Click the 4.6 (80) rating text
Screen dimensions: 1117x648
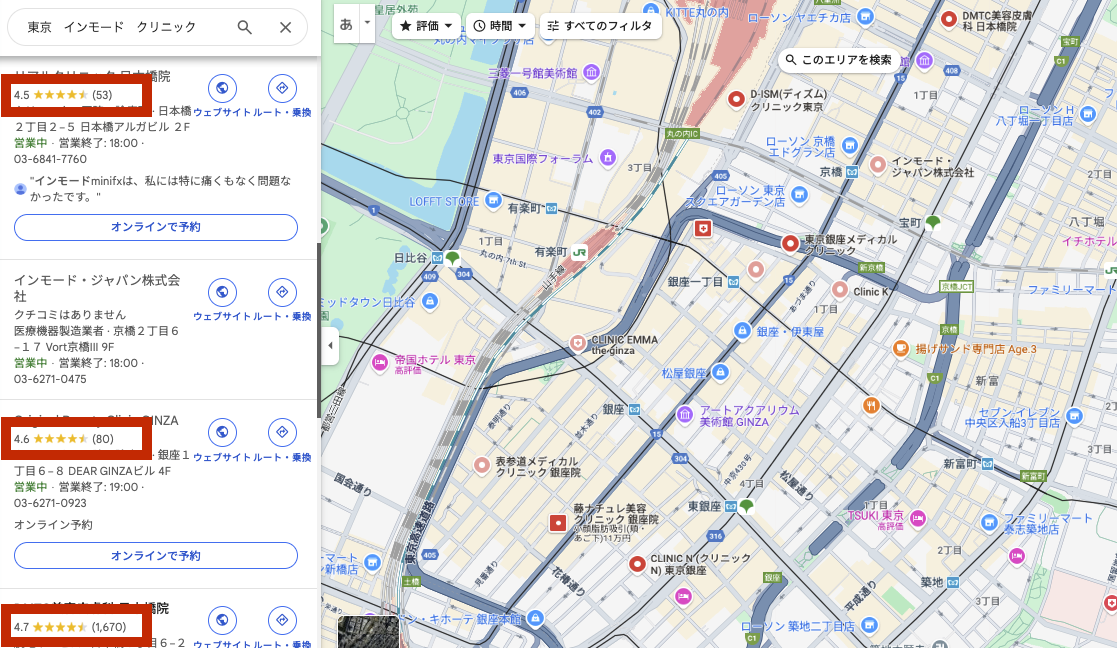tap(64, 439)
